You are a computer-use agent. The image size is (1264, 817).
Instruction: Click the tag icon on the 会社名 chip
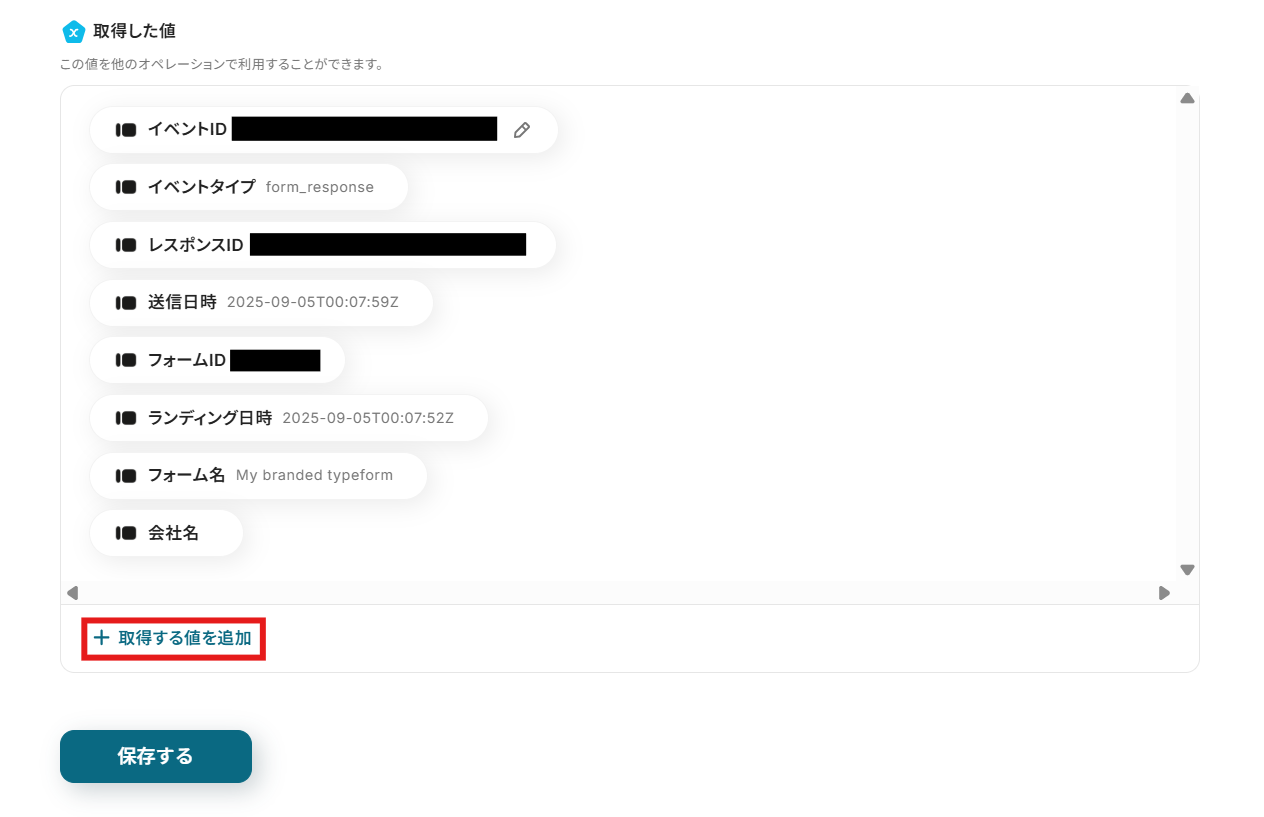click(126, 533)
